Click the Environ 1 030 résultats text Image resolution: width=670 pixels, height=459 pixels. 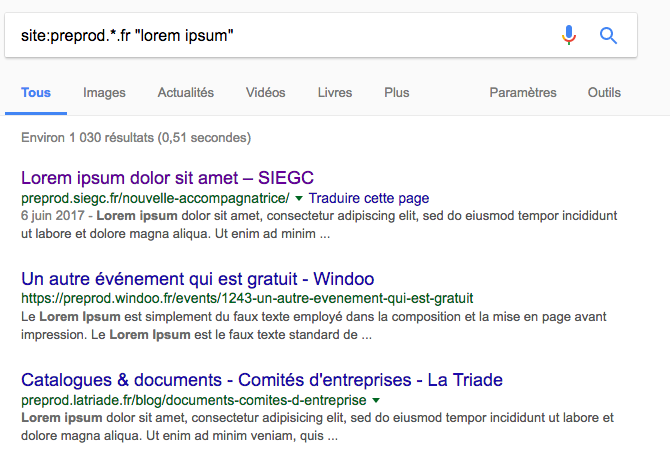[136, 138]
